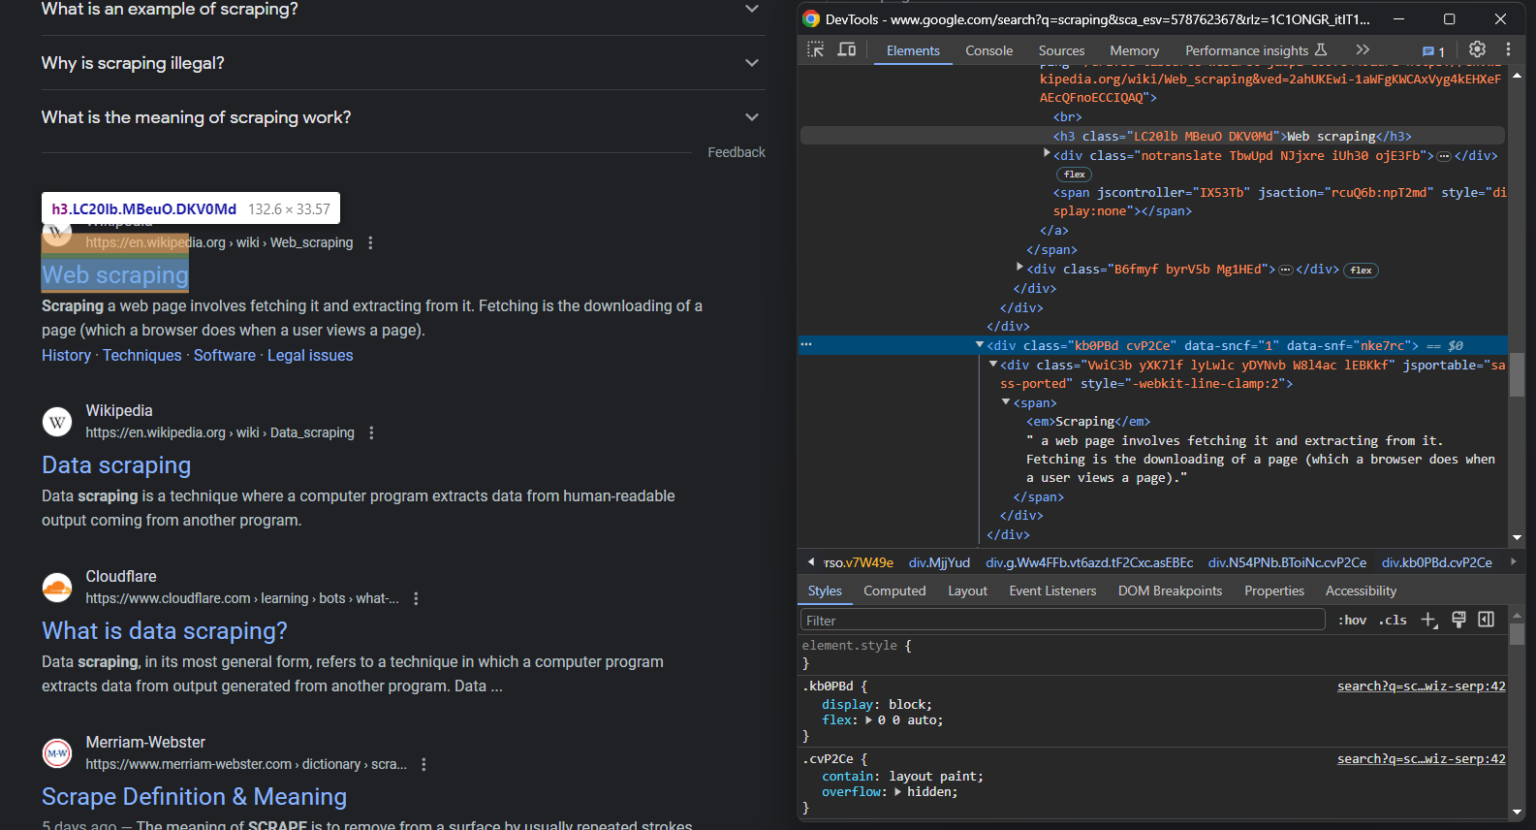Open the Computed styles tab
Screen dimensions: 1536x830
click(x=894, y=591)
